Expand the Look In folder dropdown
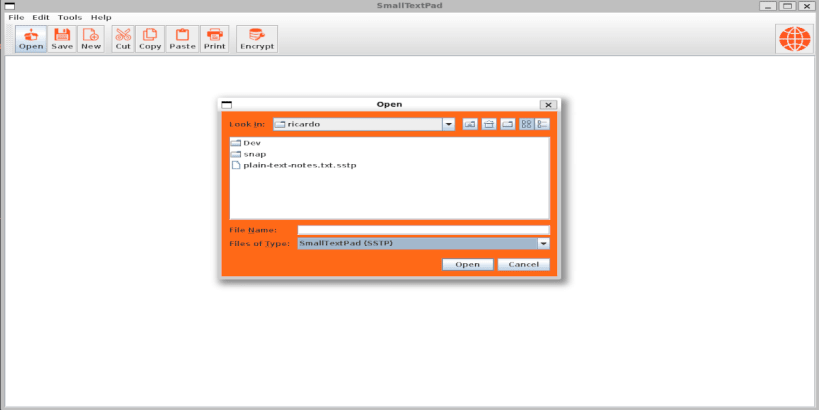Viewport: 819px width, 410px height. click(448, 124)
